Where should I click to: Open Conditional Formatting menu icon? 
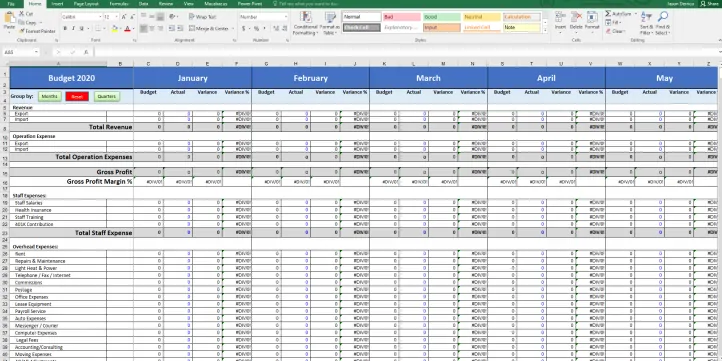pyautogui.click(x=306, y=17)
